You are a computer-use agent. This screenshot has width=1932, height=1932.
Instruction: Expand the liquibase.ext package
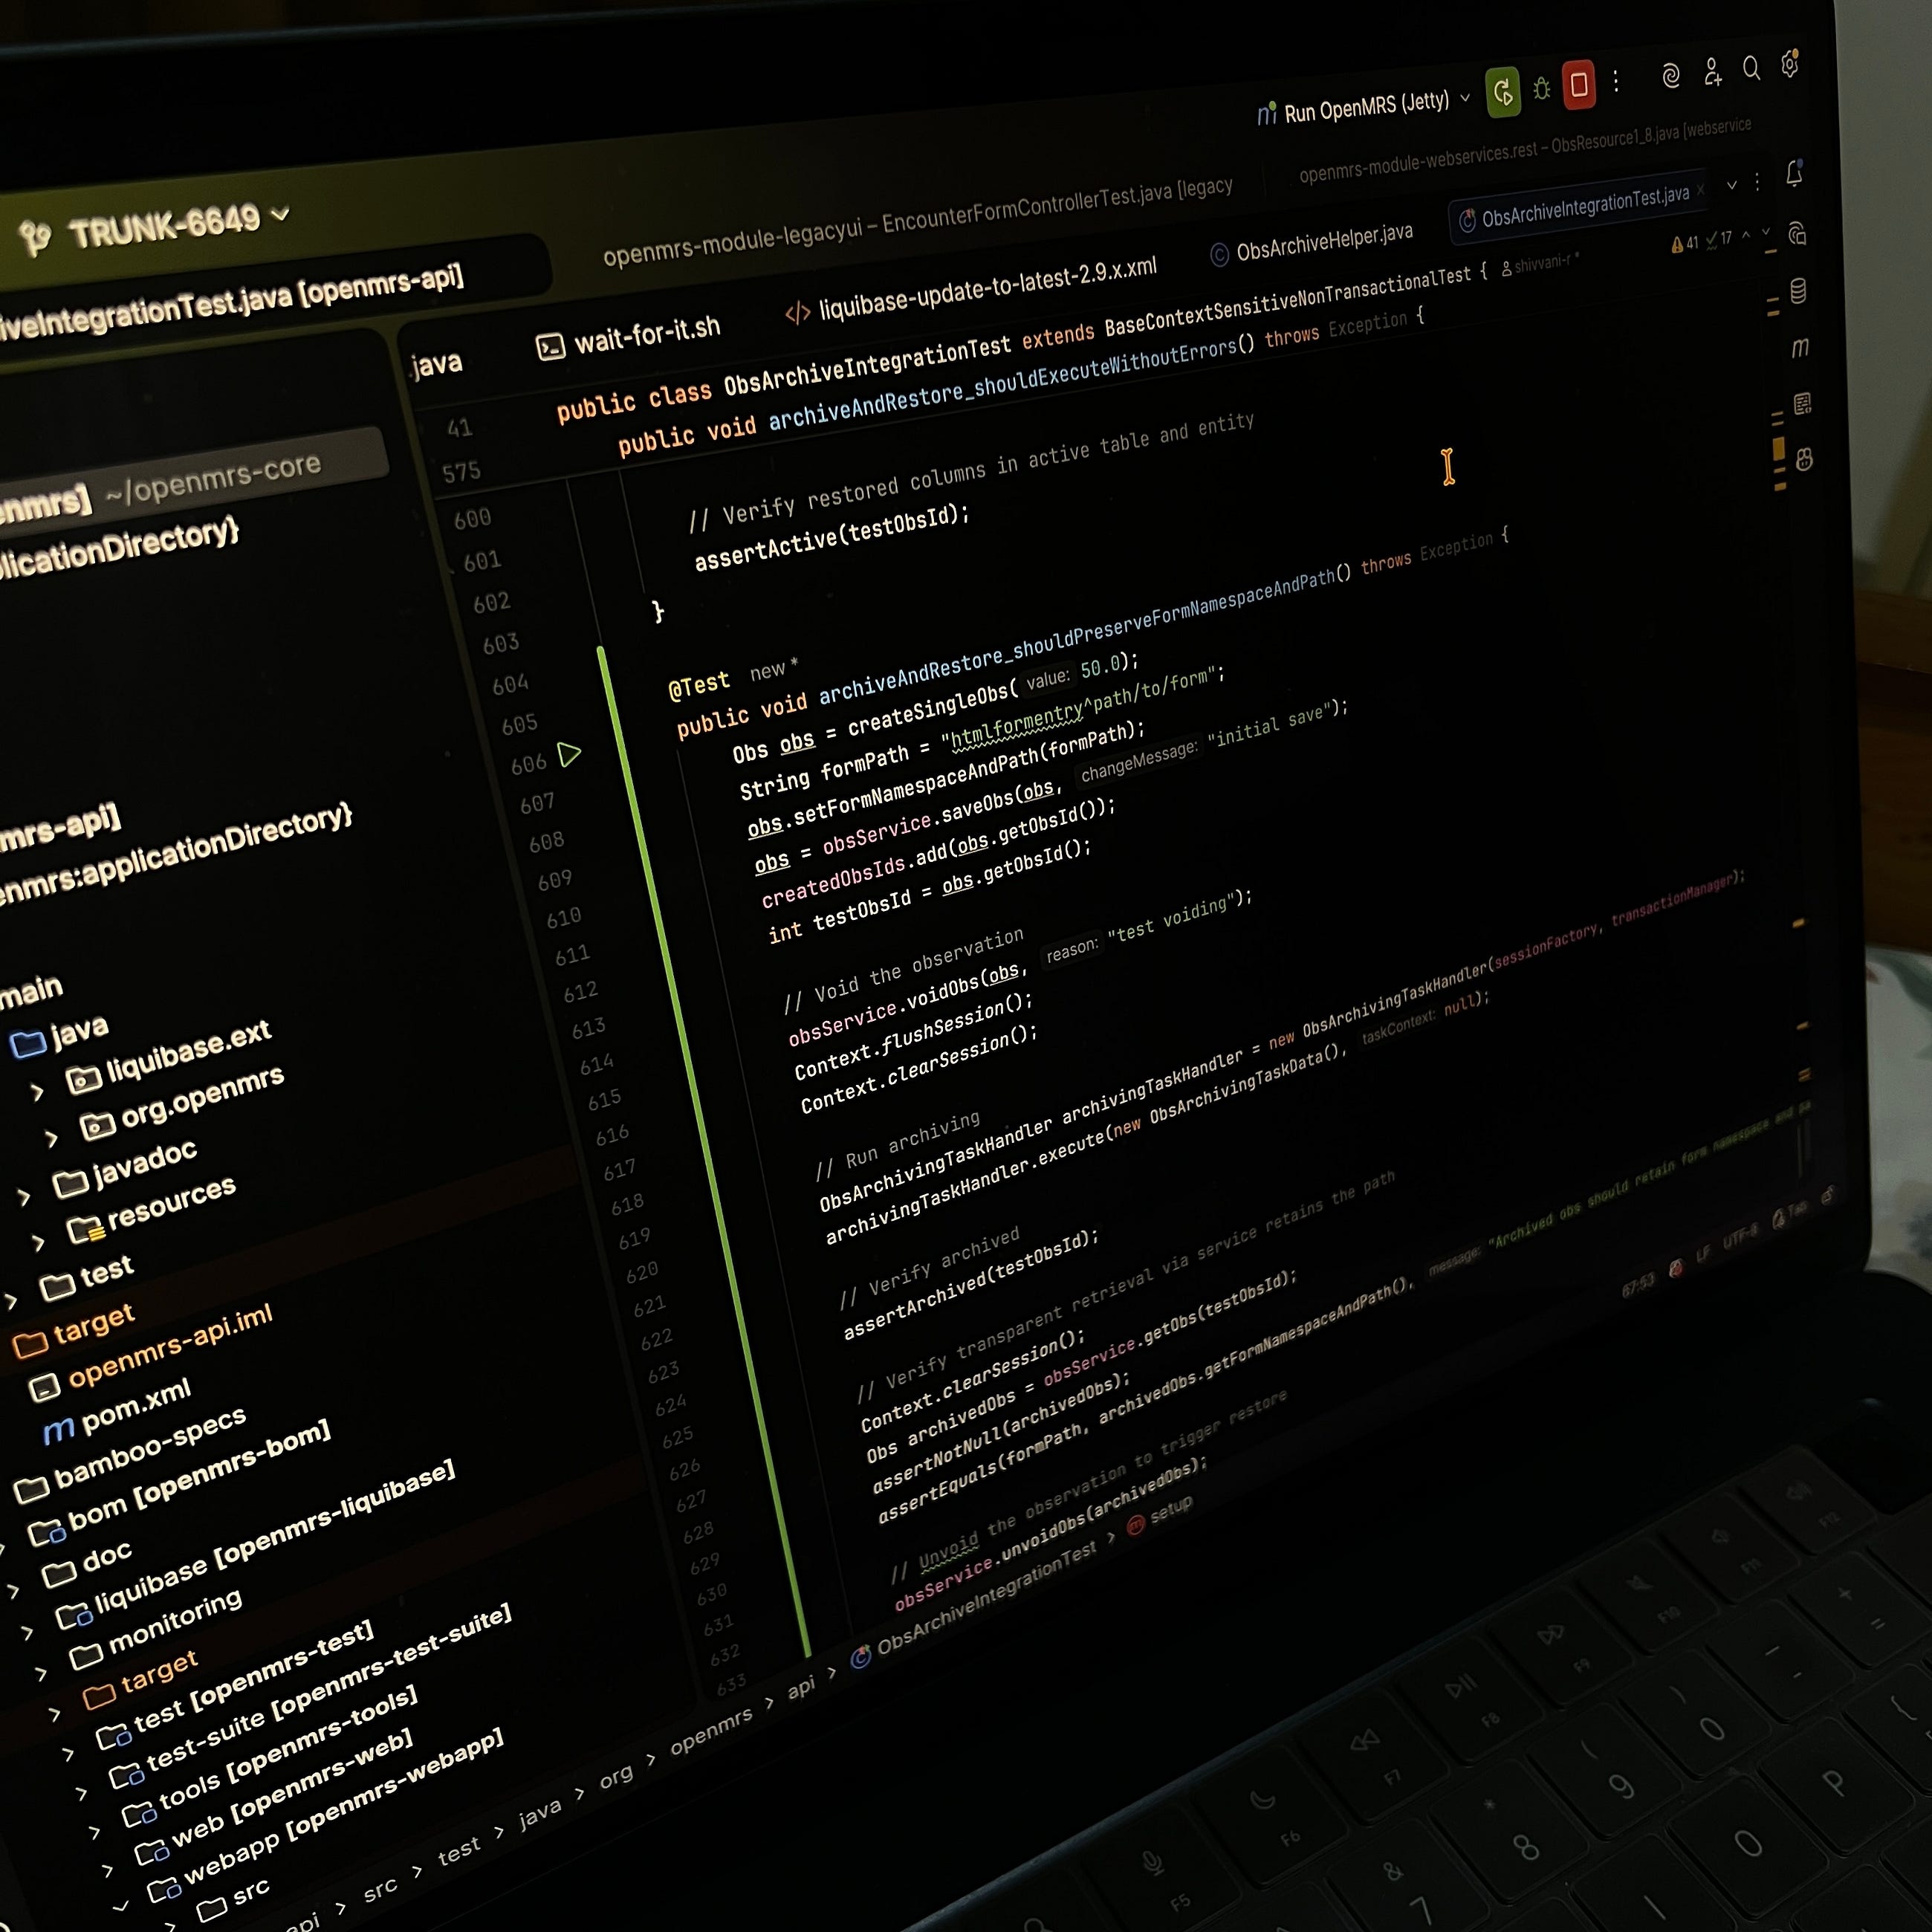pyautogui.click(x=37, y=1092)
